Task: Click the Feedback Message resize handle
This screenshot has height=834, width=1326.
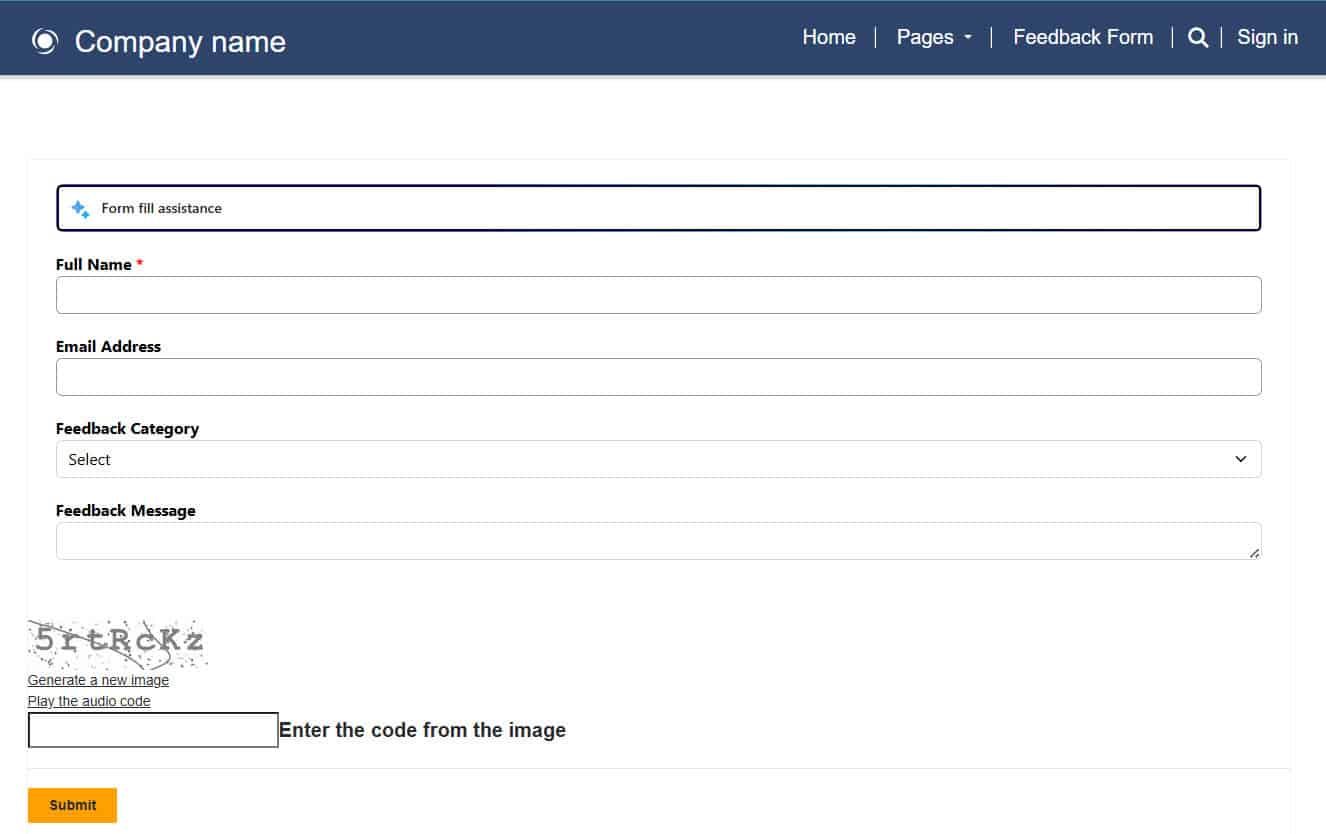Action: [x=1254, y=552]
